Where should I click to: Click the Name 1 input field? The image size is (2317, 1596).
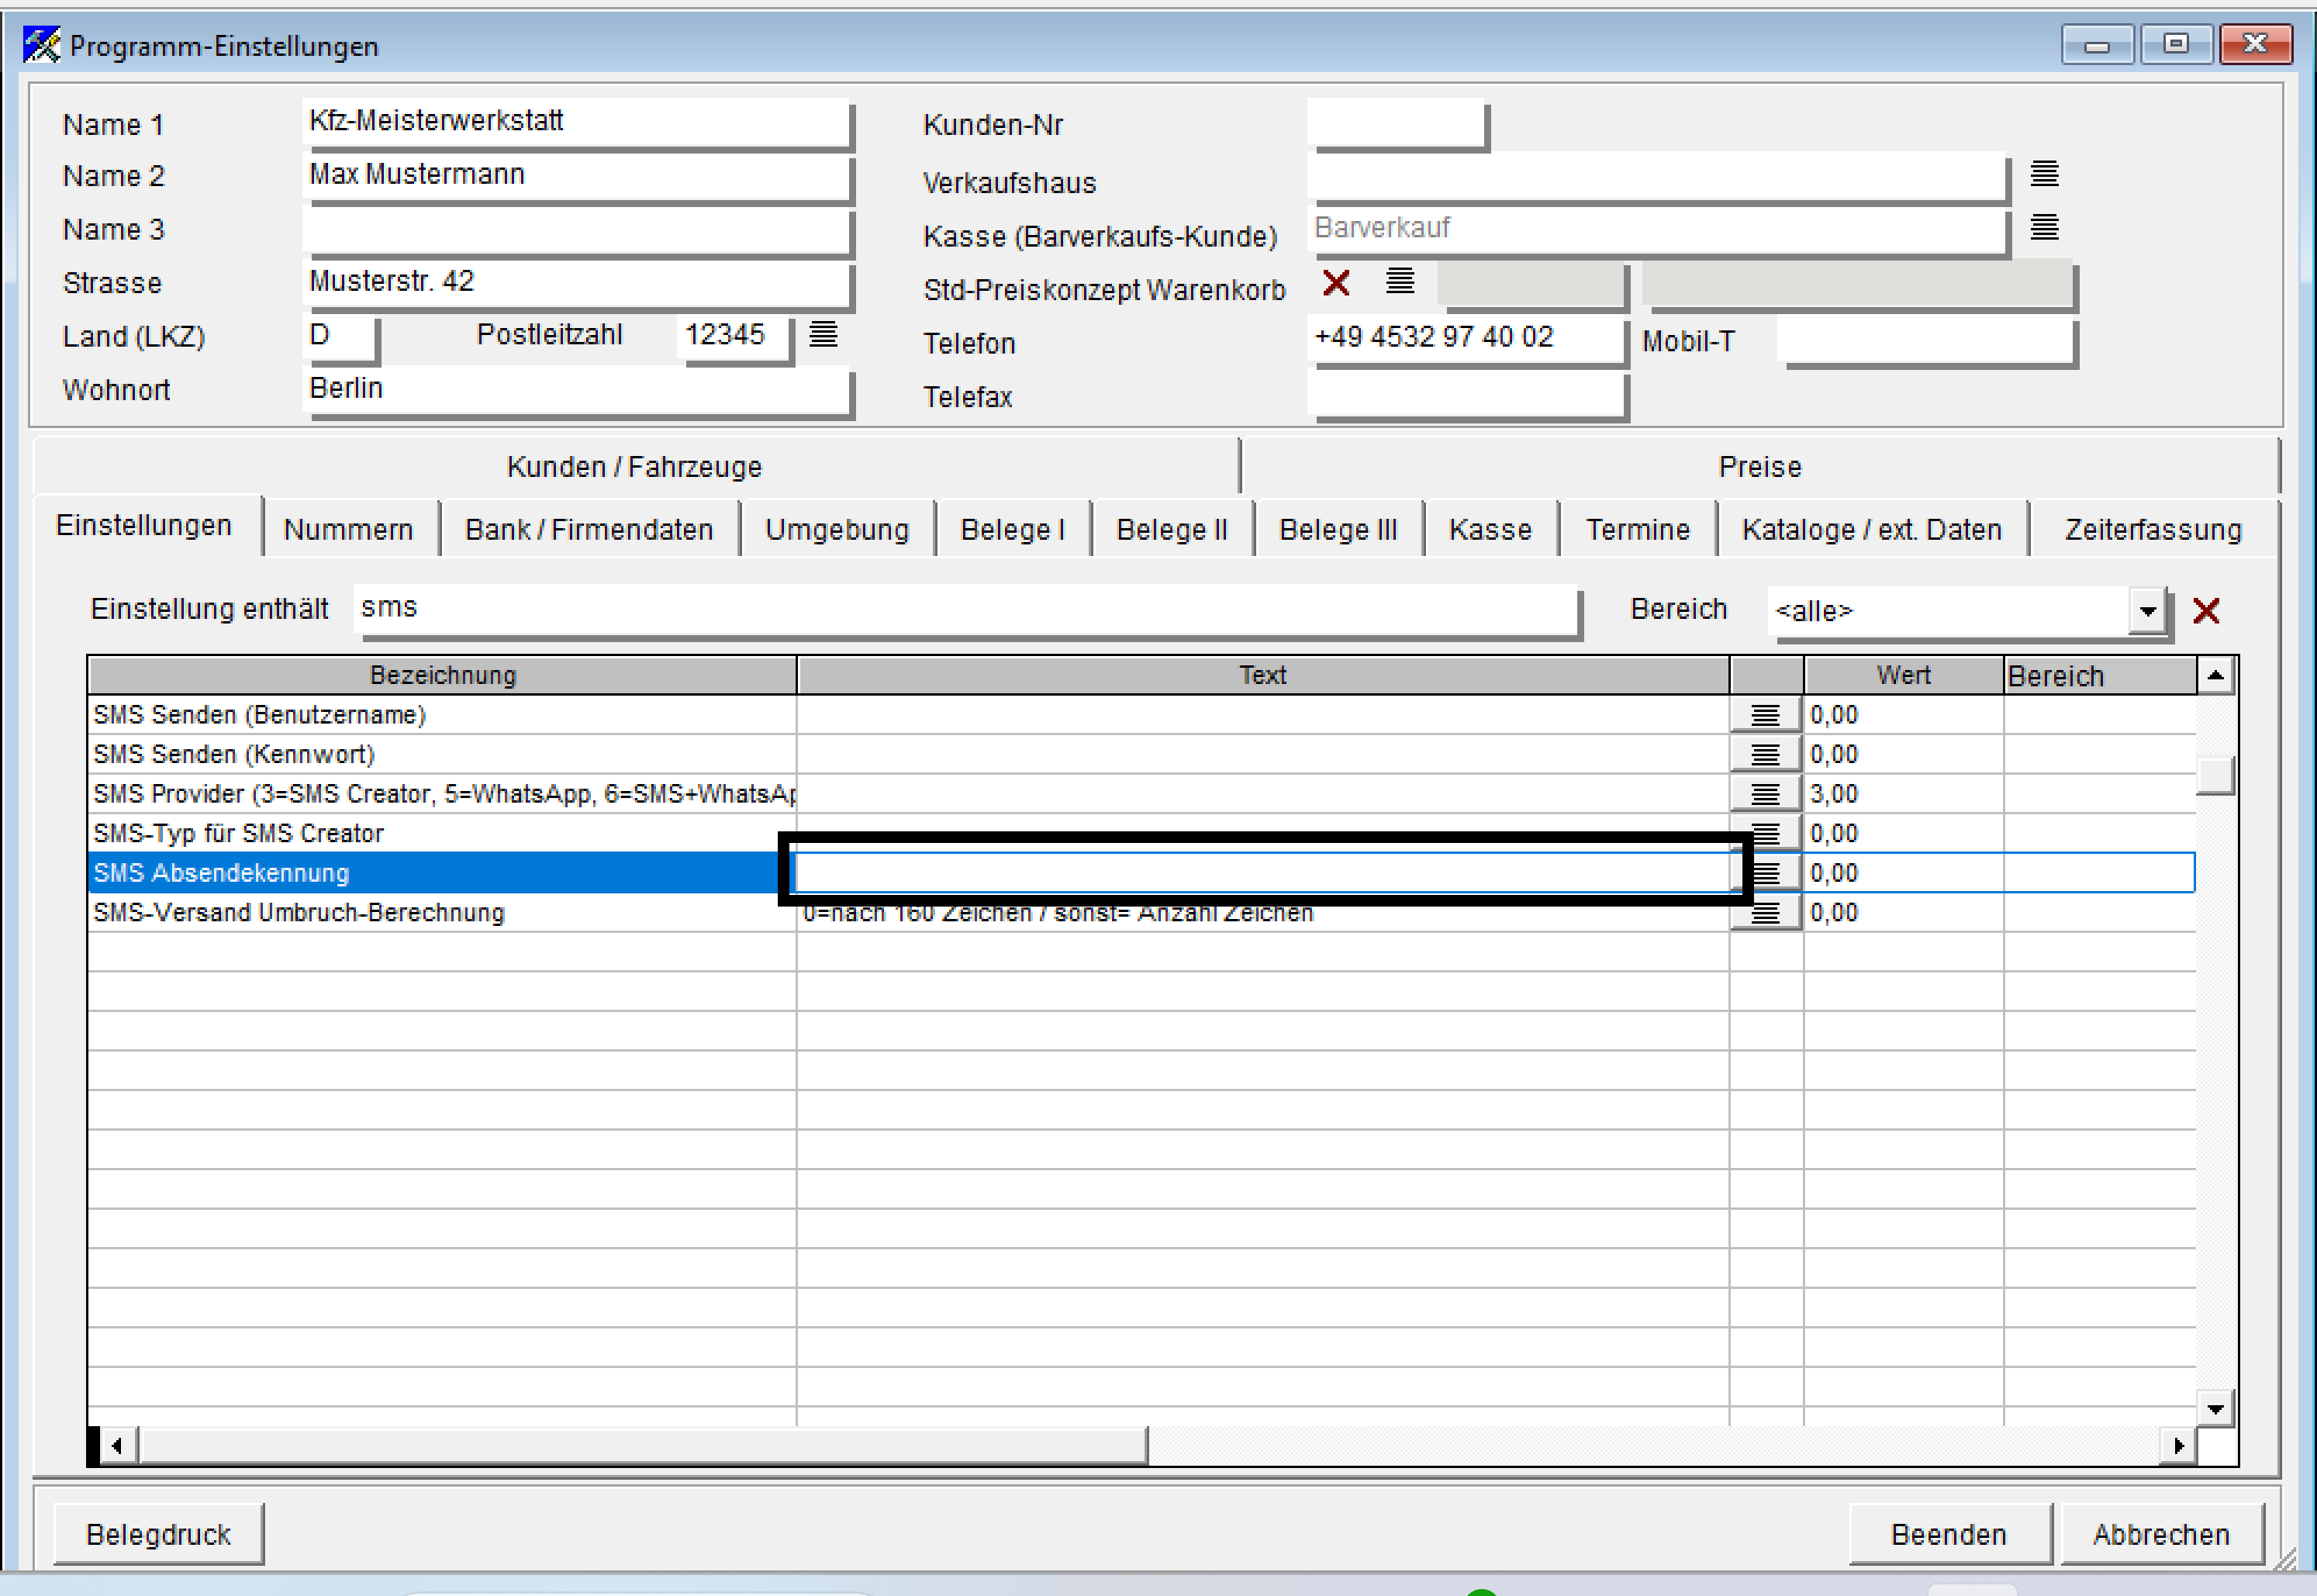576,122
